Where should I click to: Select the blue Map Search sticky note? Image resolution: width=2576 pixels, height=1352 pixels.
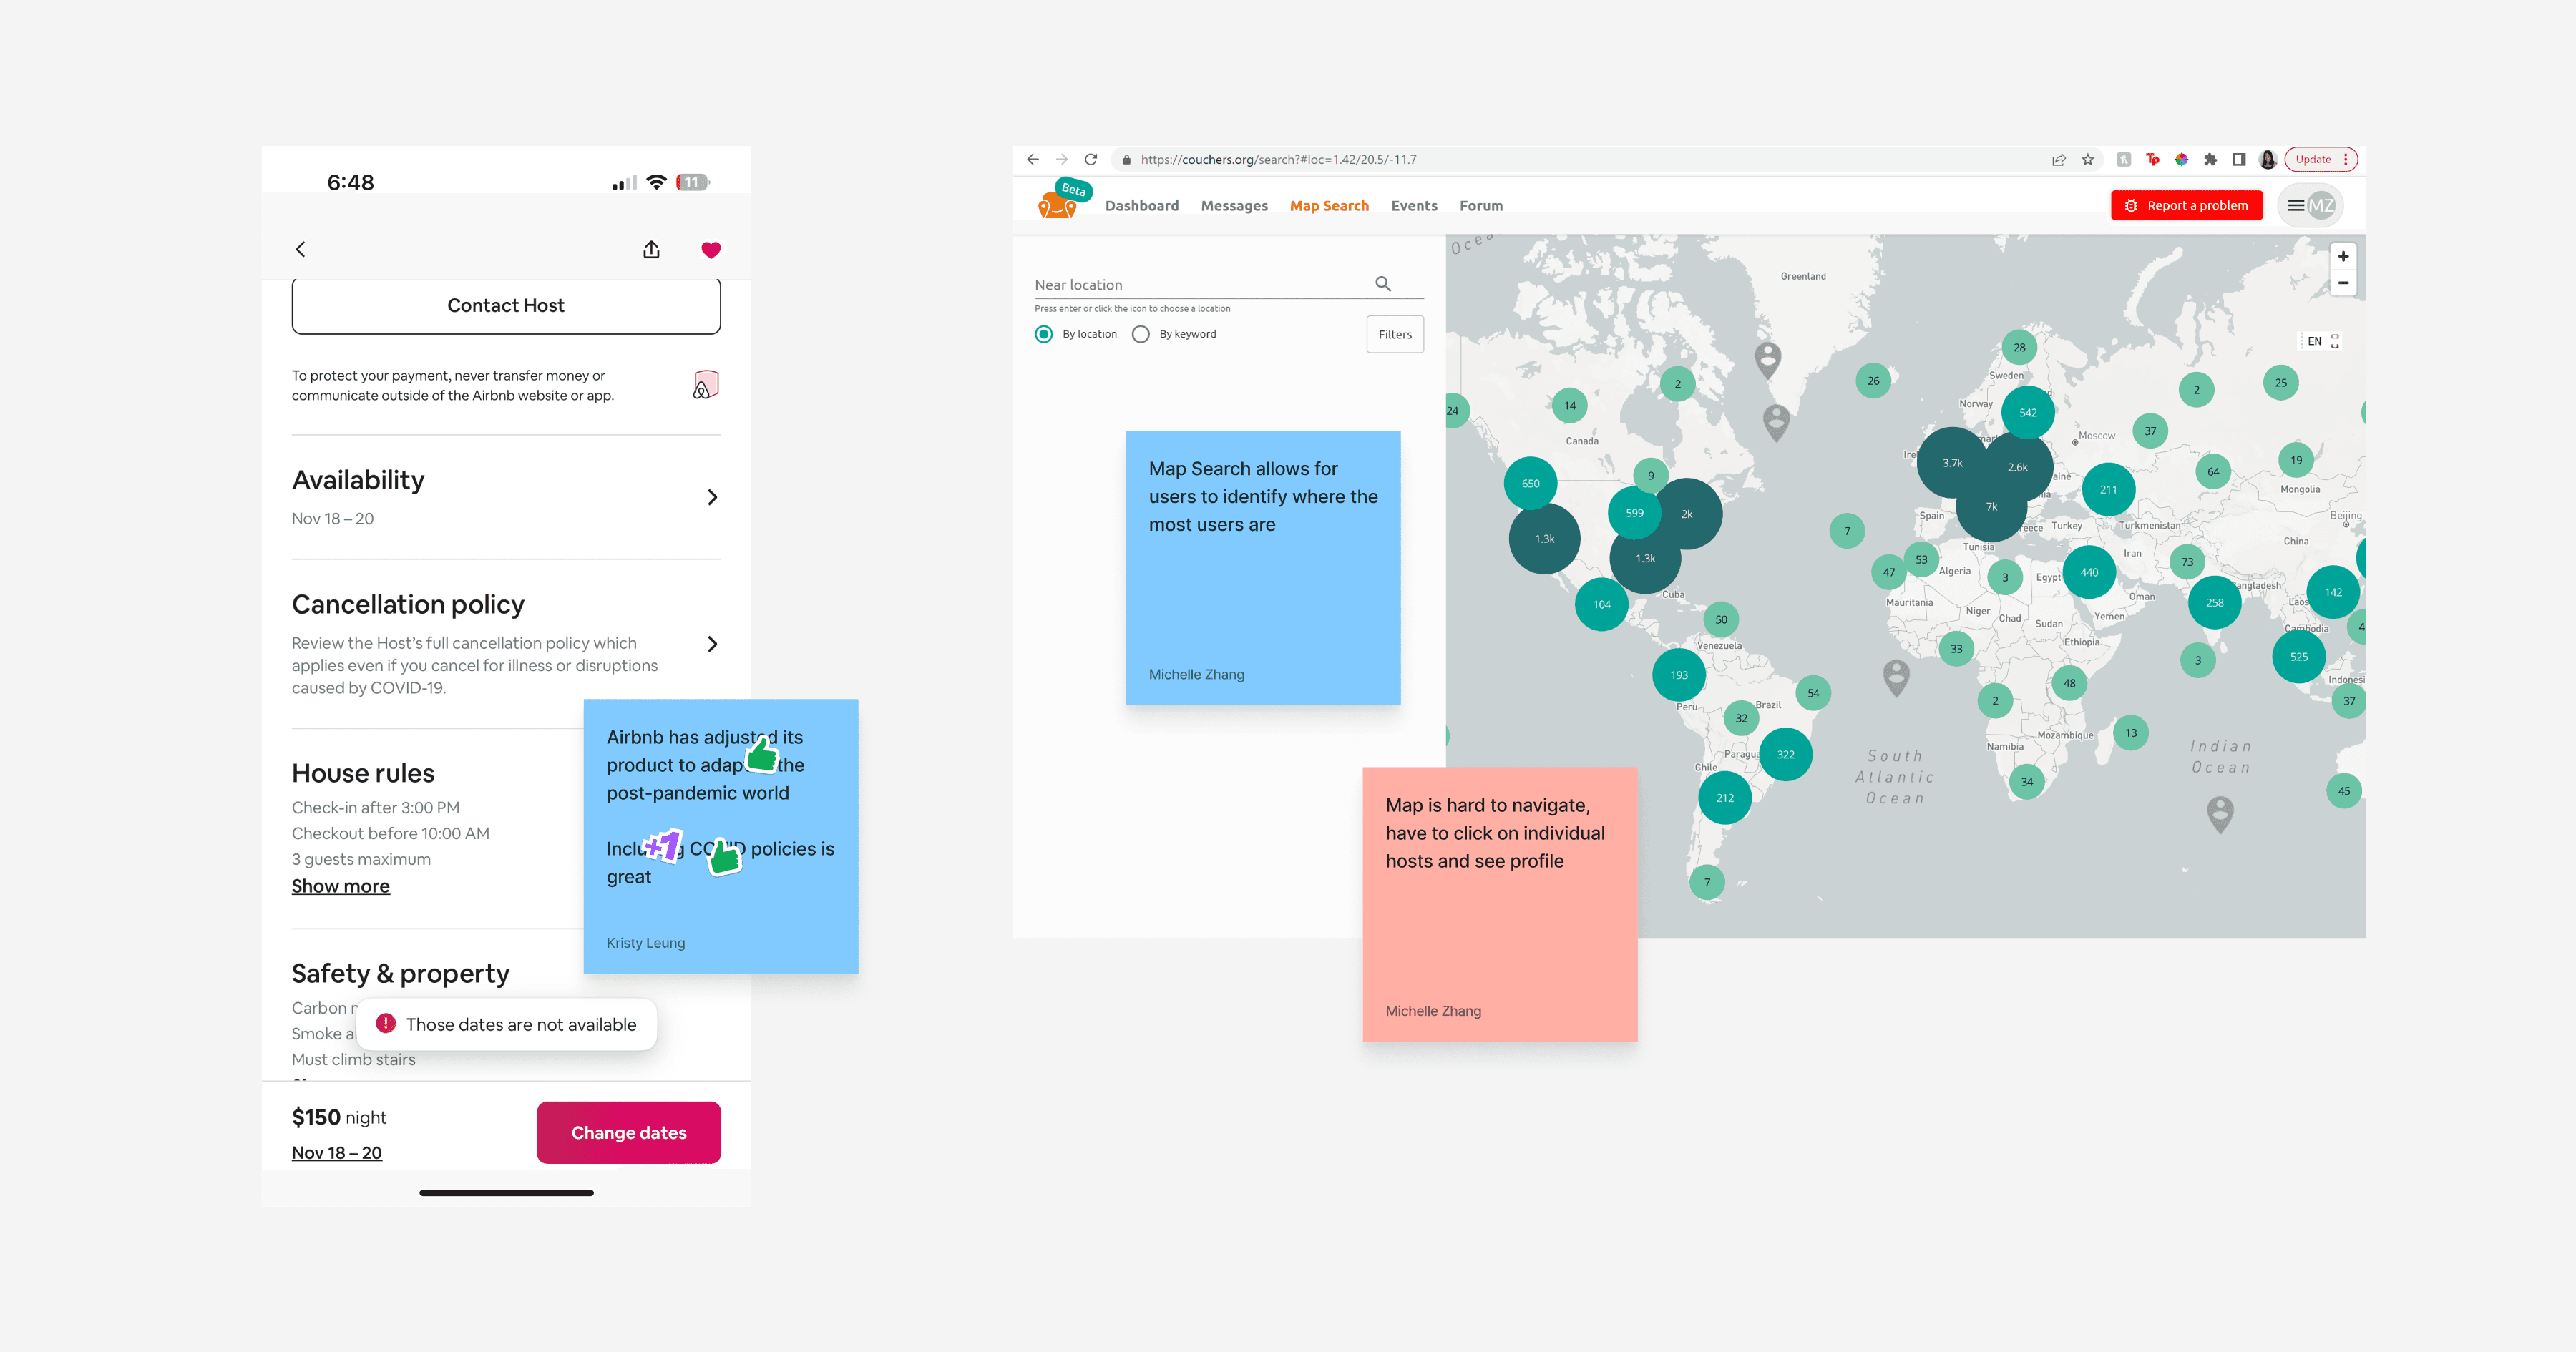coord(1263,568)
